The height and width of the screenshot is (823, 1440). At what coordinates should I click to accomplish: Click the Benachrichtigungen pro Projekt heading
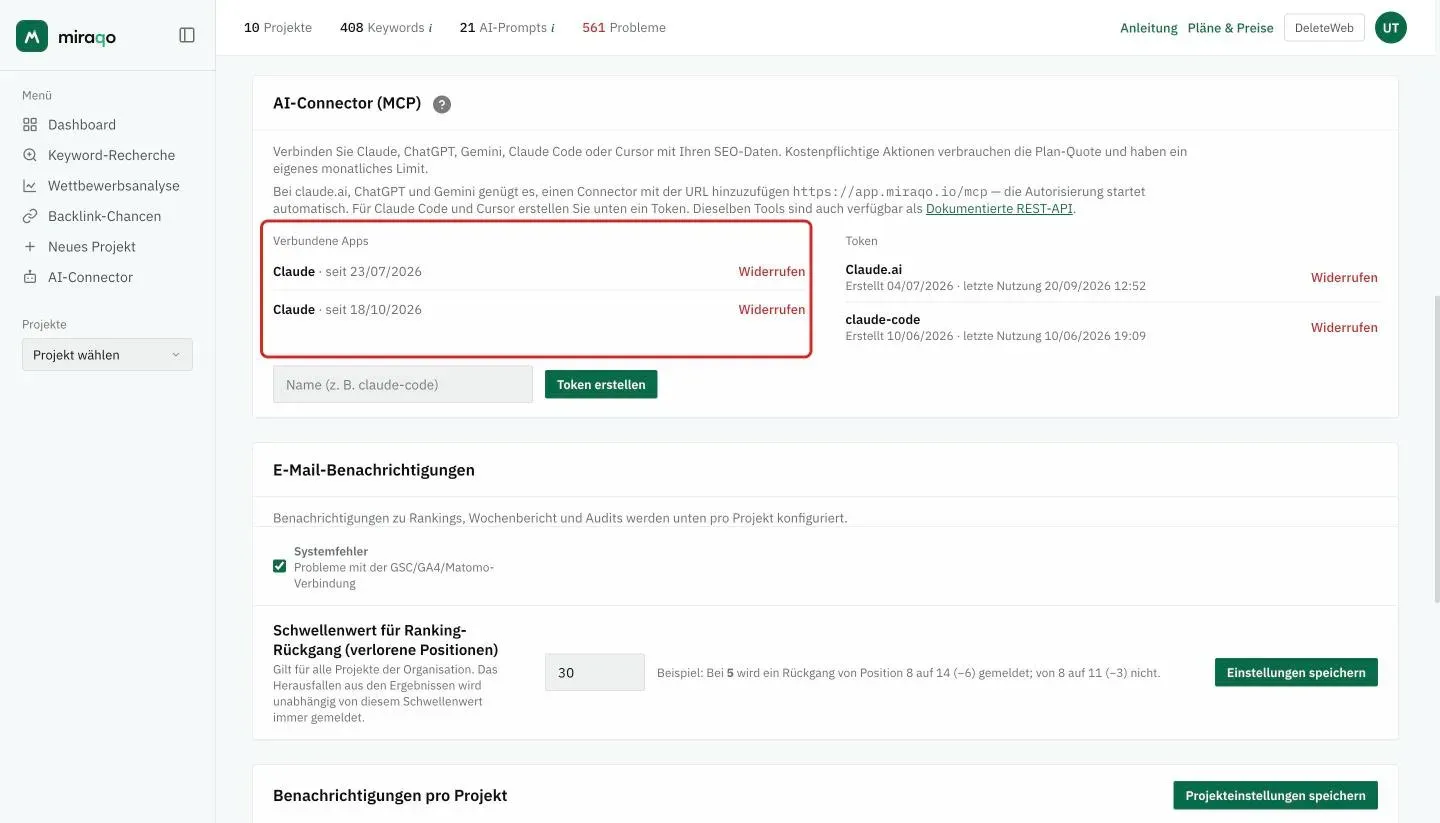(x=390, y=796)
